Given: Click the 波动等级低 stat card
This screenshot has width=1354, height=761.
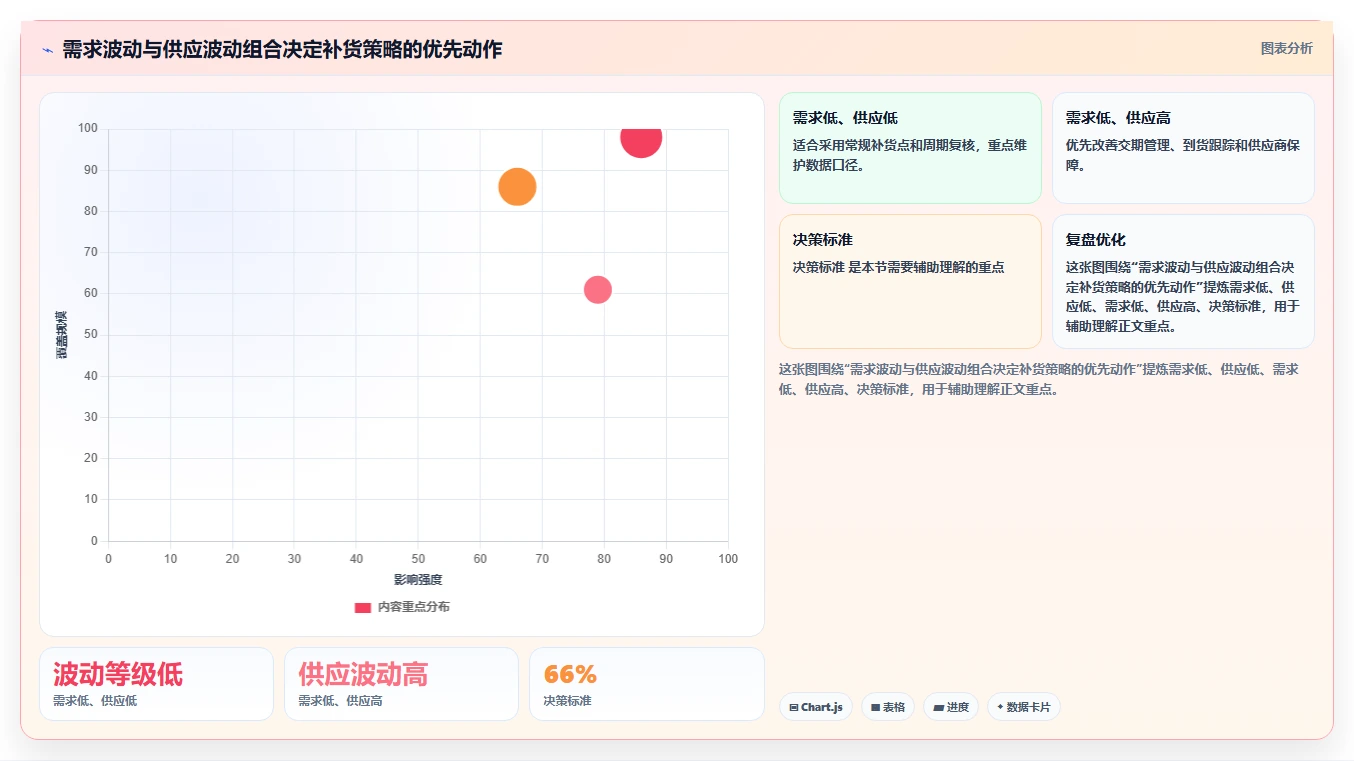Looking at the screenshot, I should tap(156, 684).
